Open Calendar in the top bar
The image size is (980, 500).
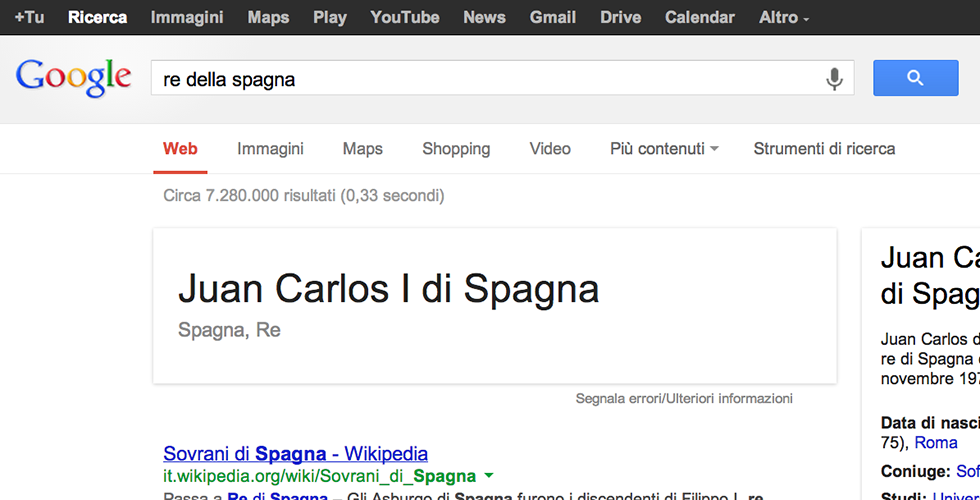(x=699, y=17)
